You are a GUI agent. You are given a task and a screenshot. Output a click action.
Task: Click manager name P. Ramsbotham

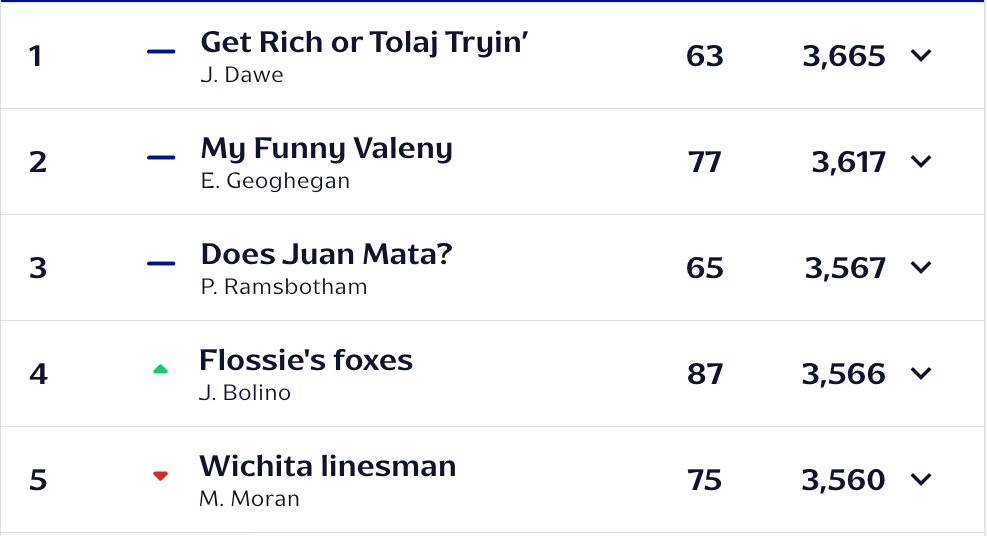(x=283, y=287)
